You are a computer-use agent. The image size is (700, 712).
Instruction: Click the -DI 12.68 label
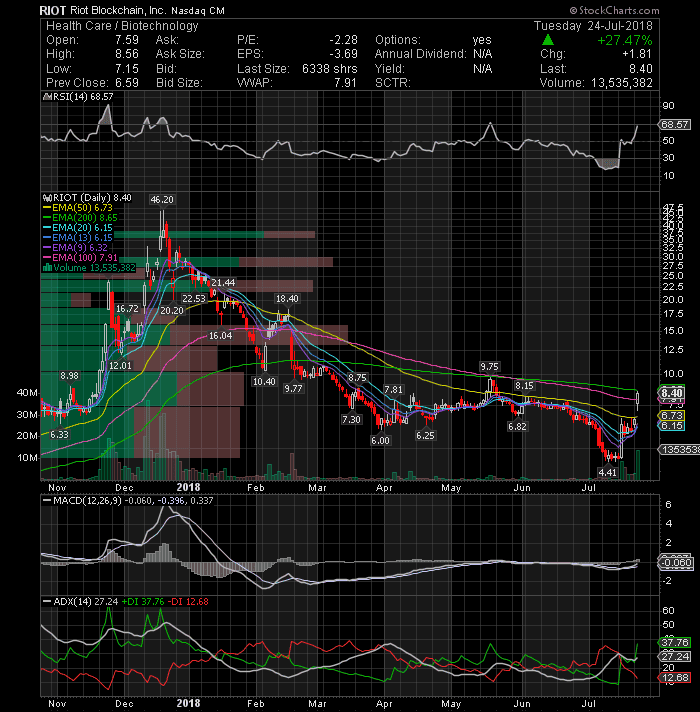[x=188, y=602]
